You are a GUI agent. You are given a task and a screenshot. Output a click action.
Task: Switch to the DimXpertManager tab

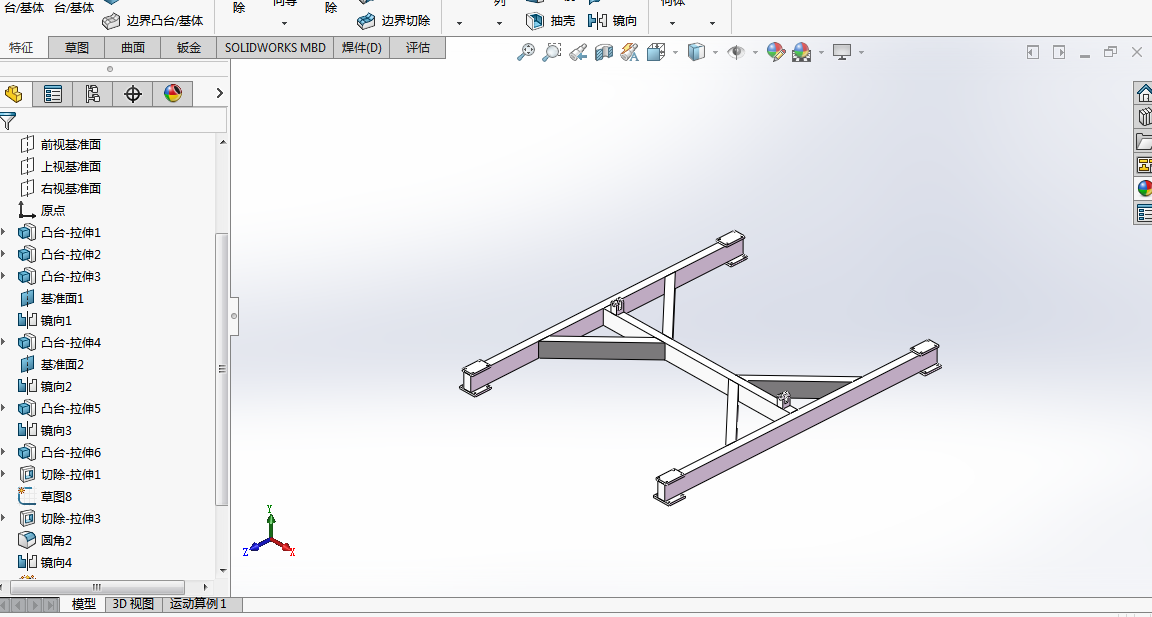pos(133,94)
